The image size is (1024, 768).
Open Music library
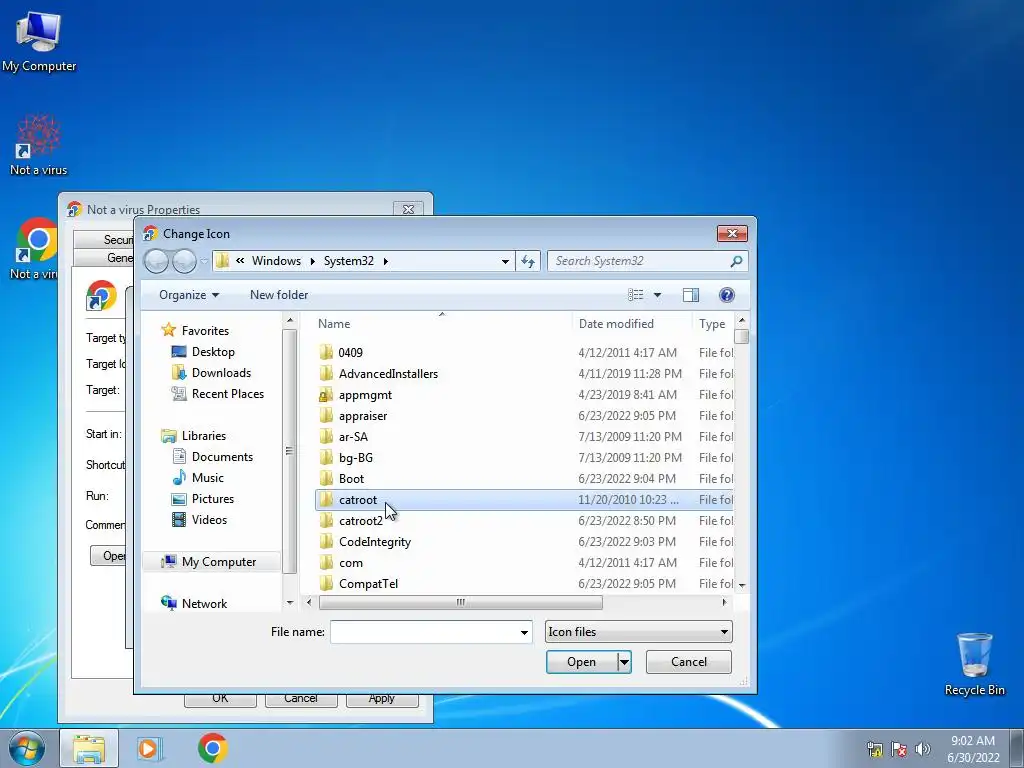(x=198, y=478)
